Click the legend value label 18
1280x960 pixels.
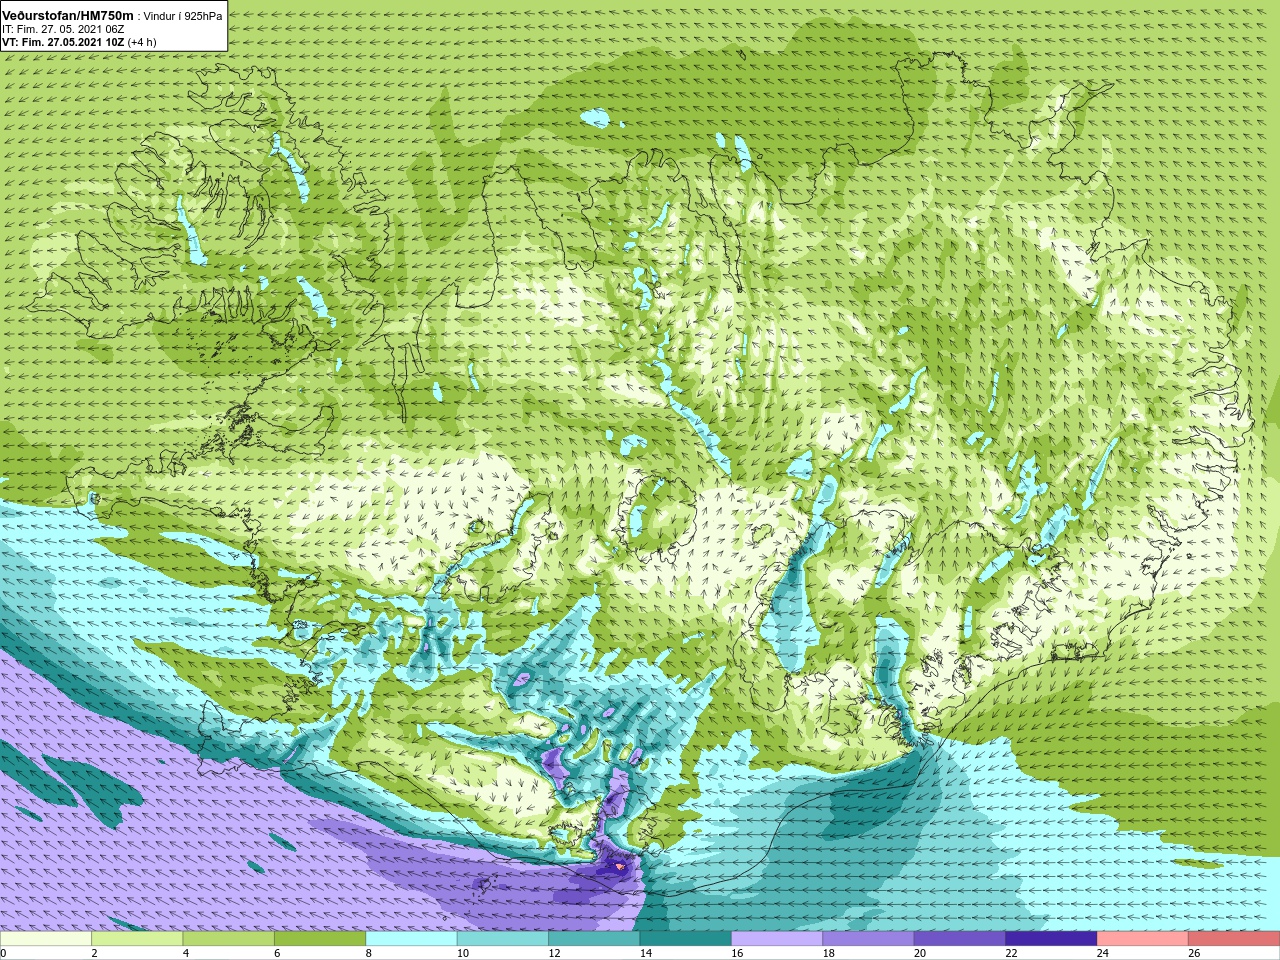[828, 953]
